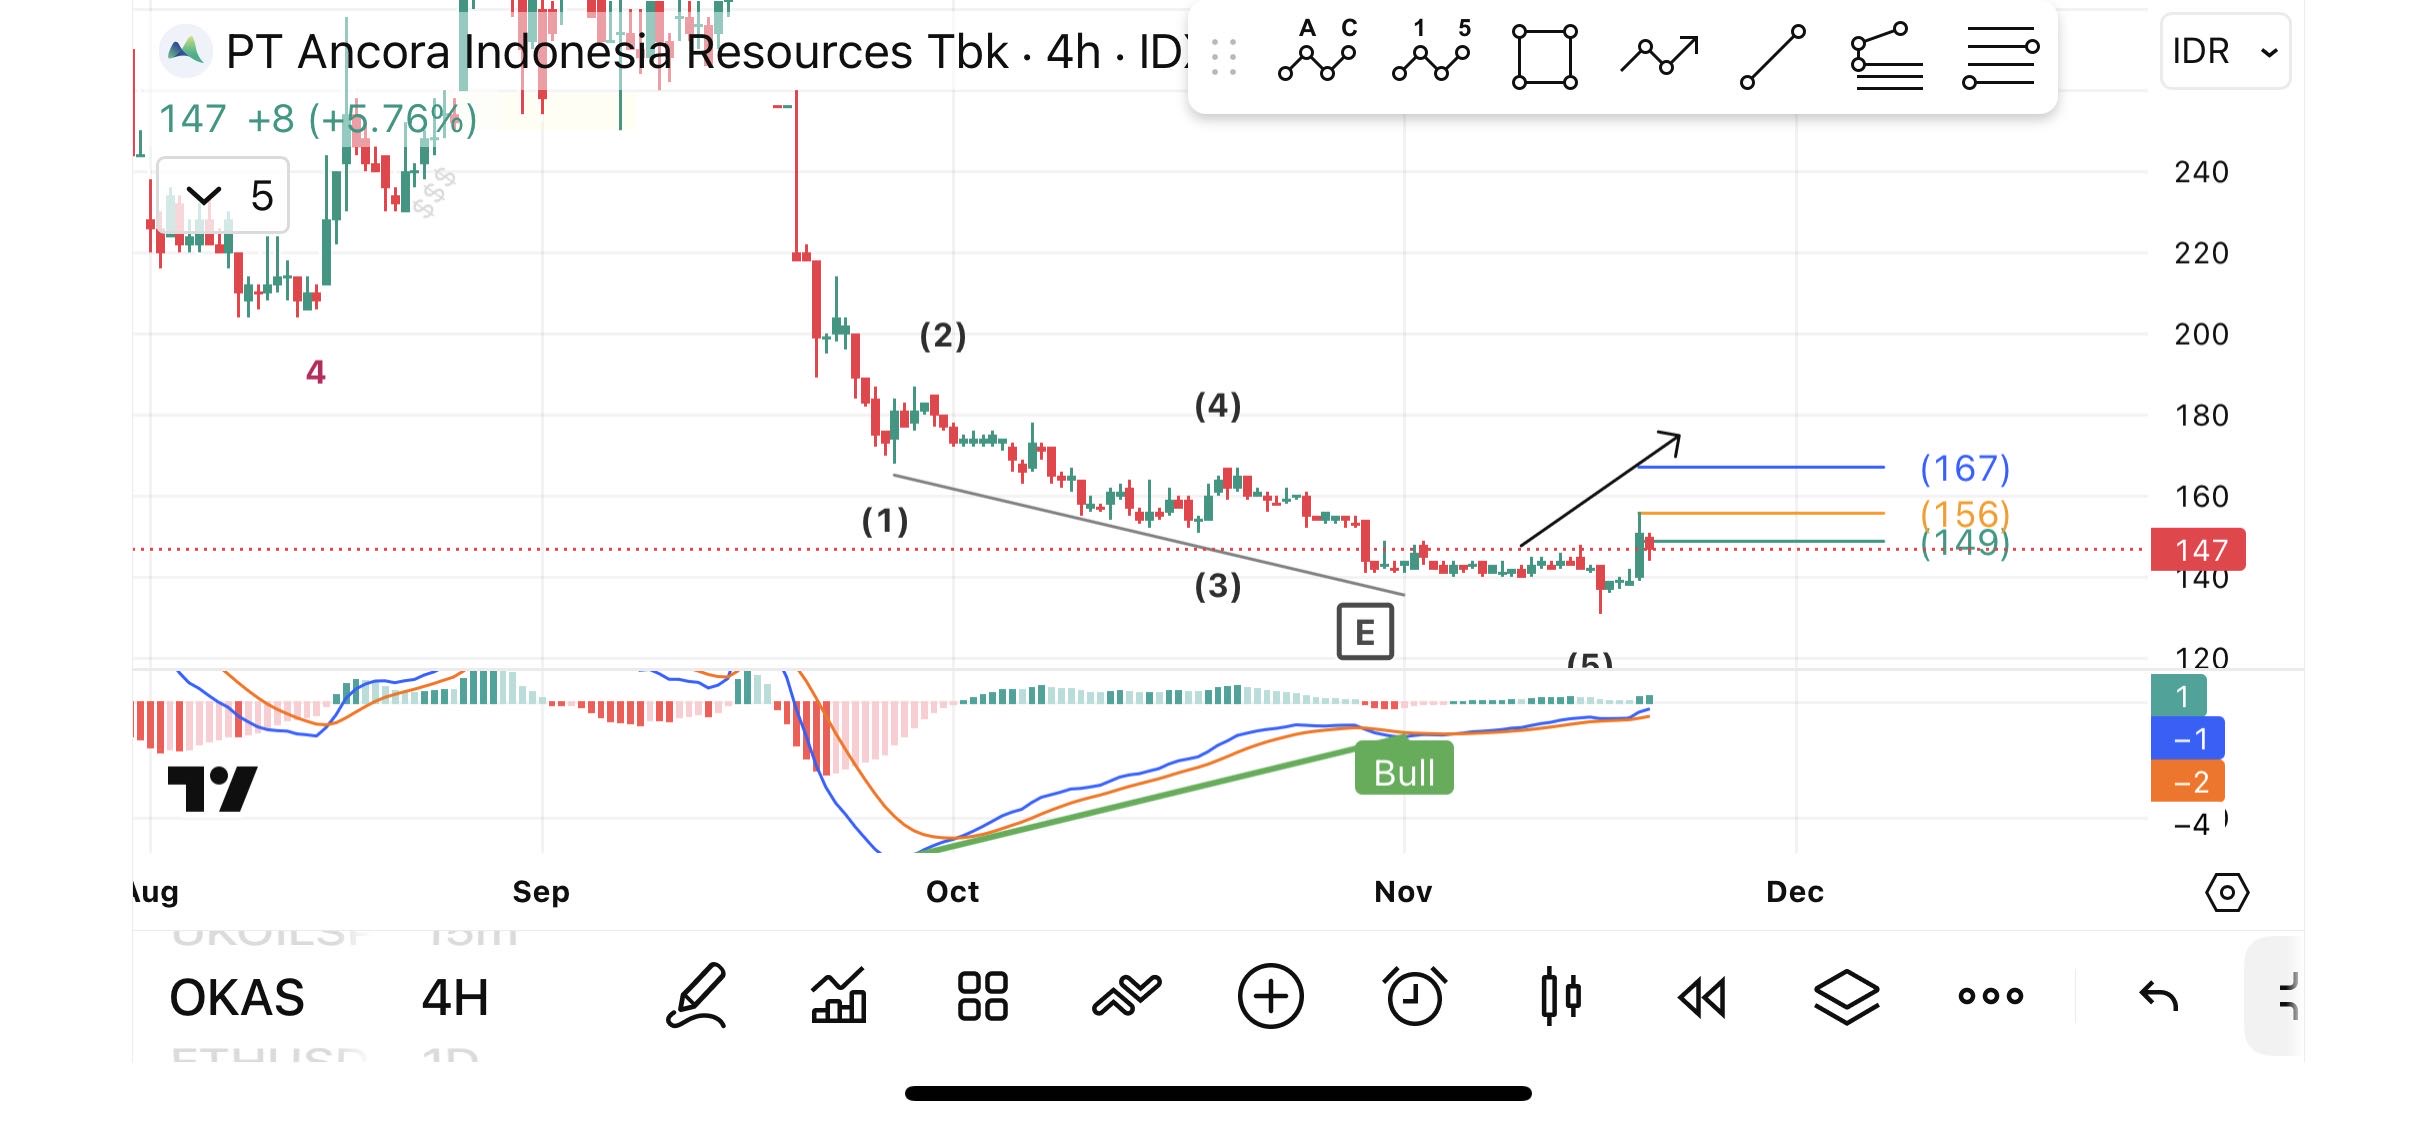The image size is (2436, 1125).
Task: Open the indicators chart icon
Action: click(838, 996)
